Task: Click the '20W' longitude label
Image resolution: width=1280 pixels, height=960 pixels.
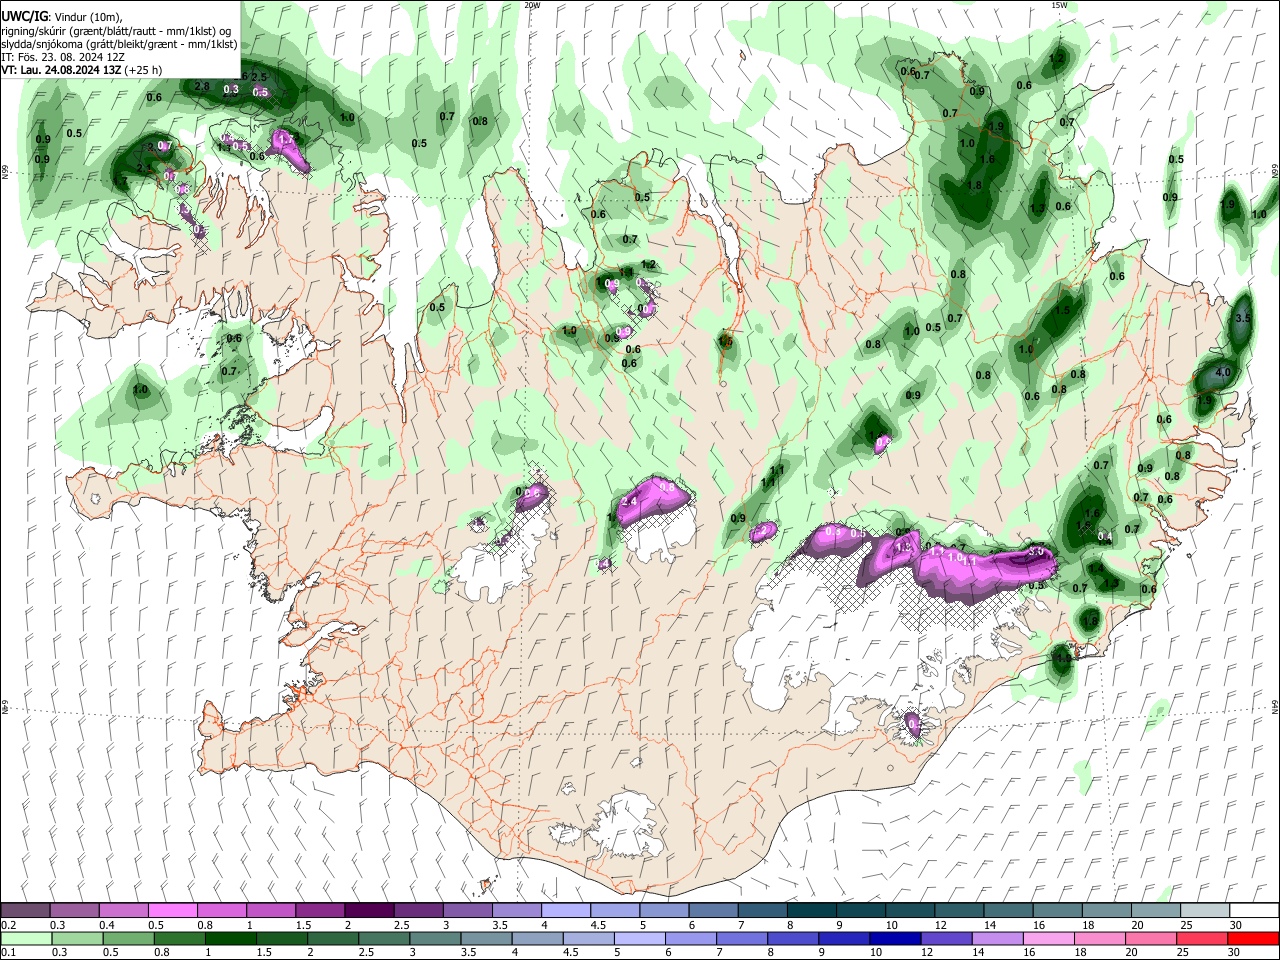Action: point(533,5)
